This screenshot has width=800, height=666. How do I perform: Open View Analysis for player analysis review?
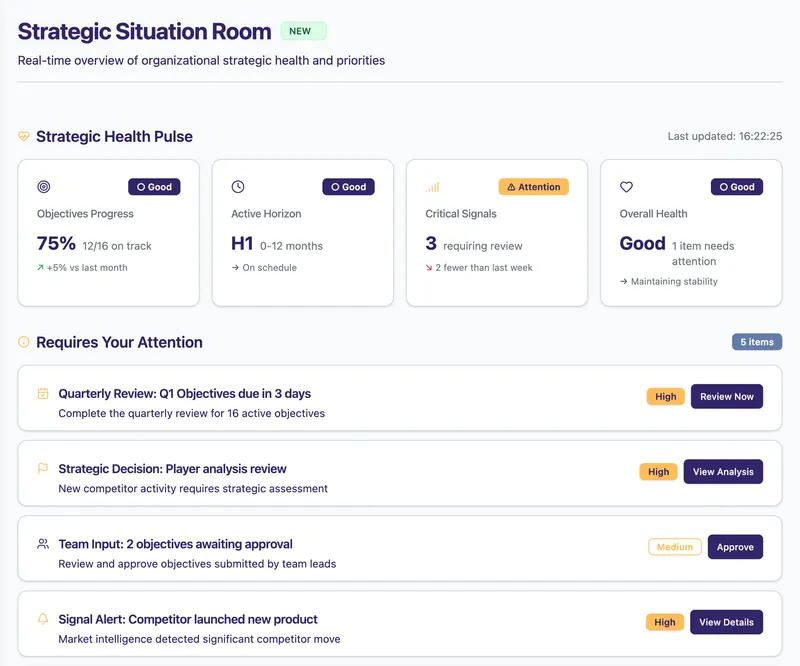(x=723, y=472)
